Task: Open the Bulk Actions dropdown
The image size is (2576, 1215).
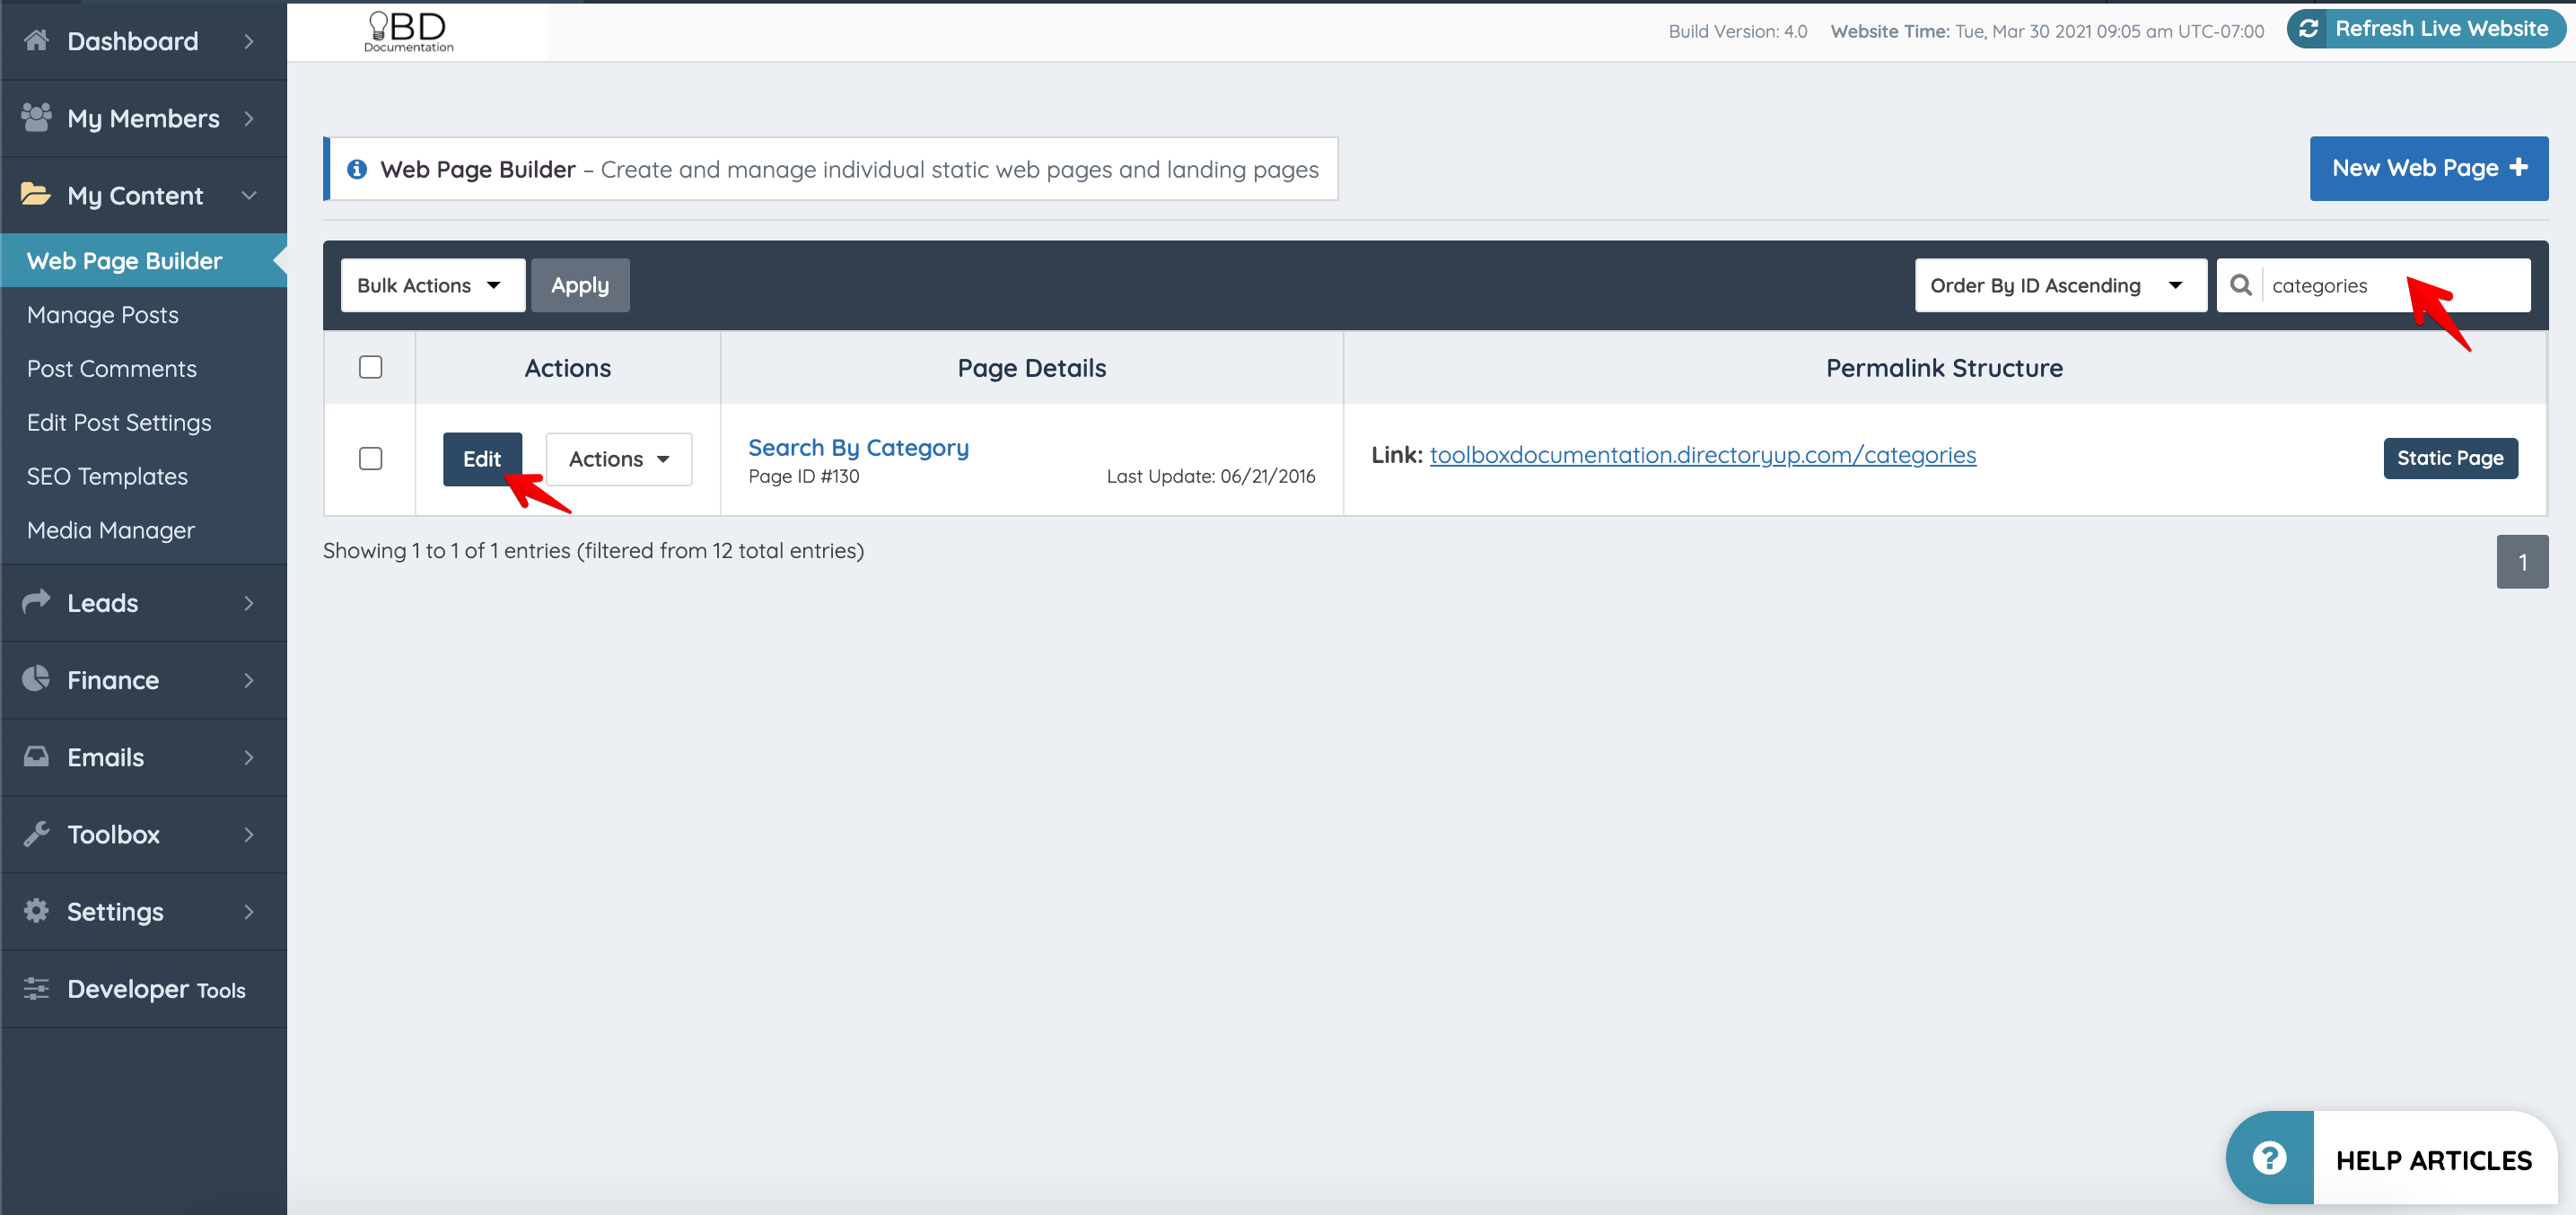Action: click(432, 285)
